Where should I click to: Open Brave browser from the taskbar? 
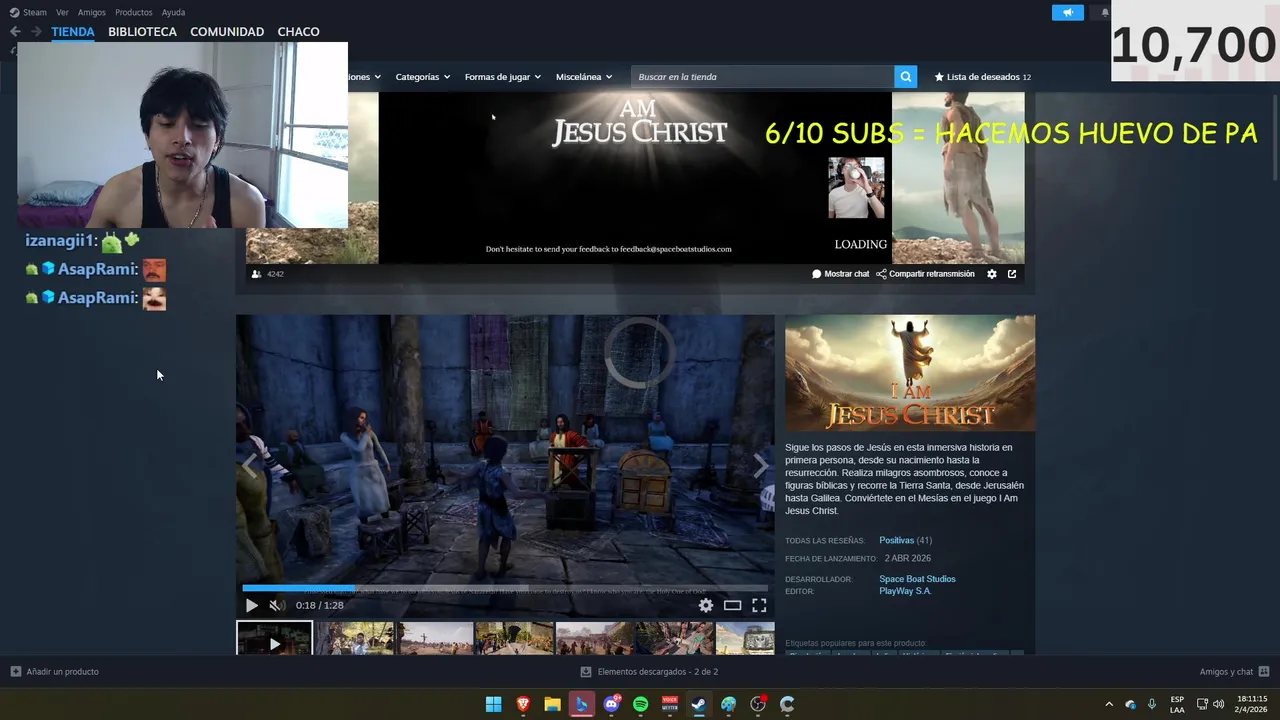click(x=523, y=704)
